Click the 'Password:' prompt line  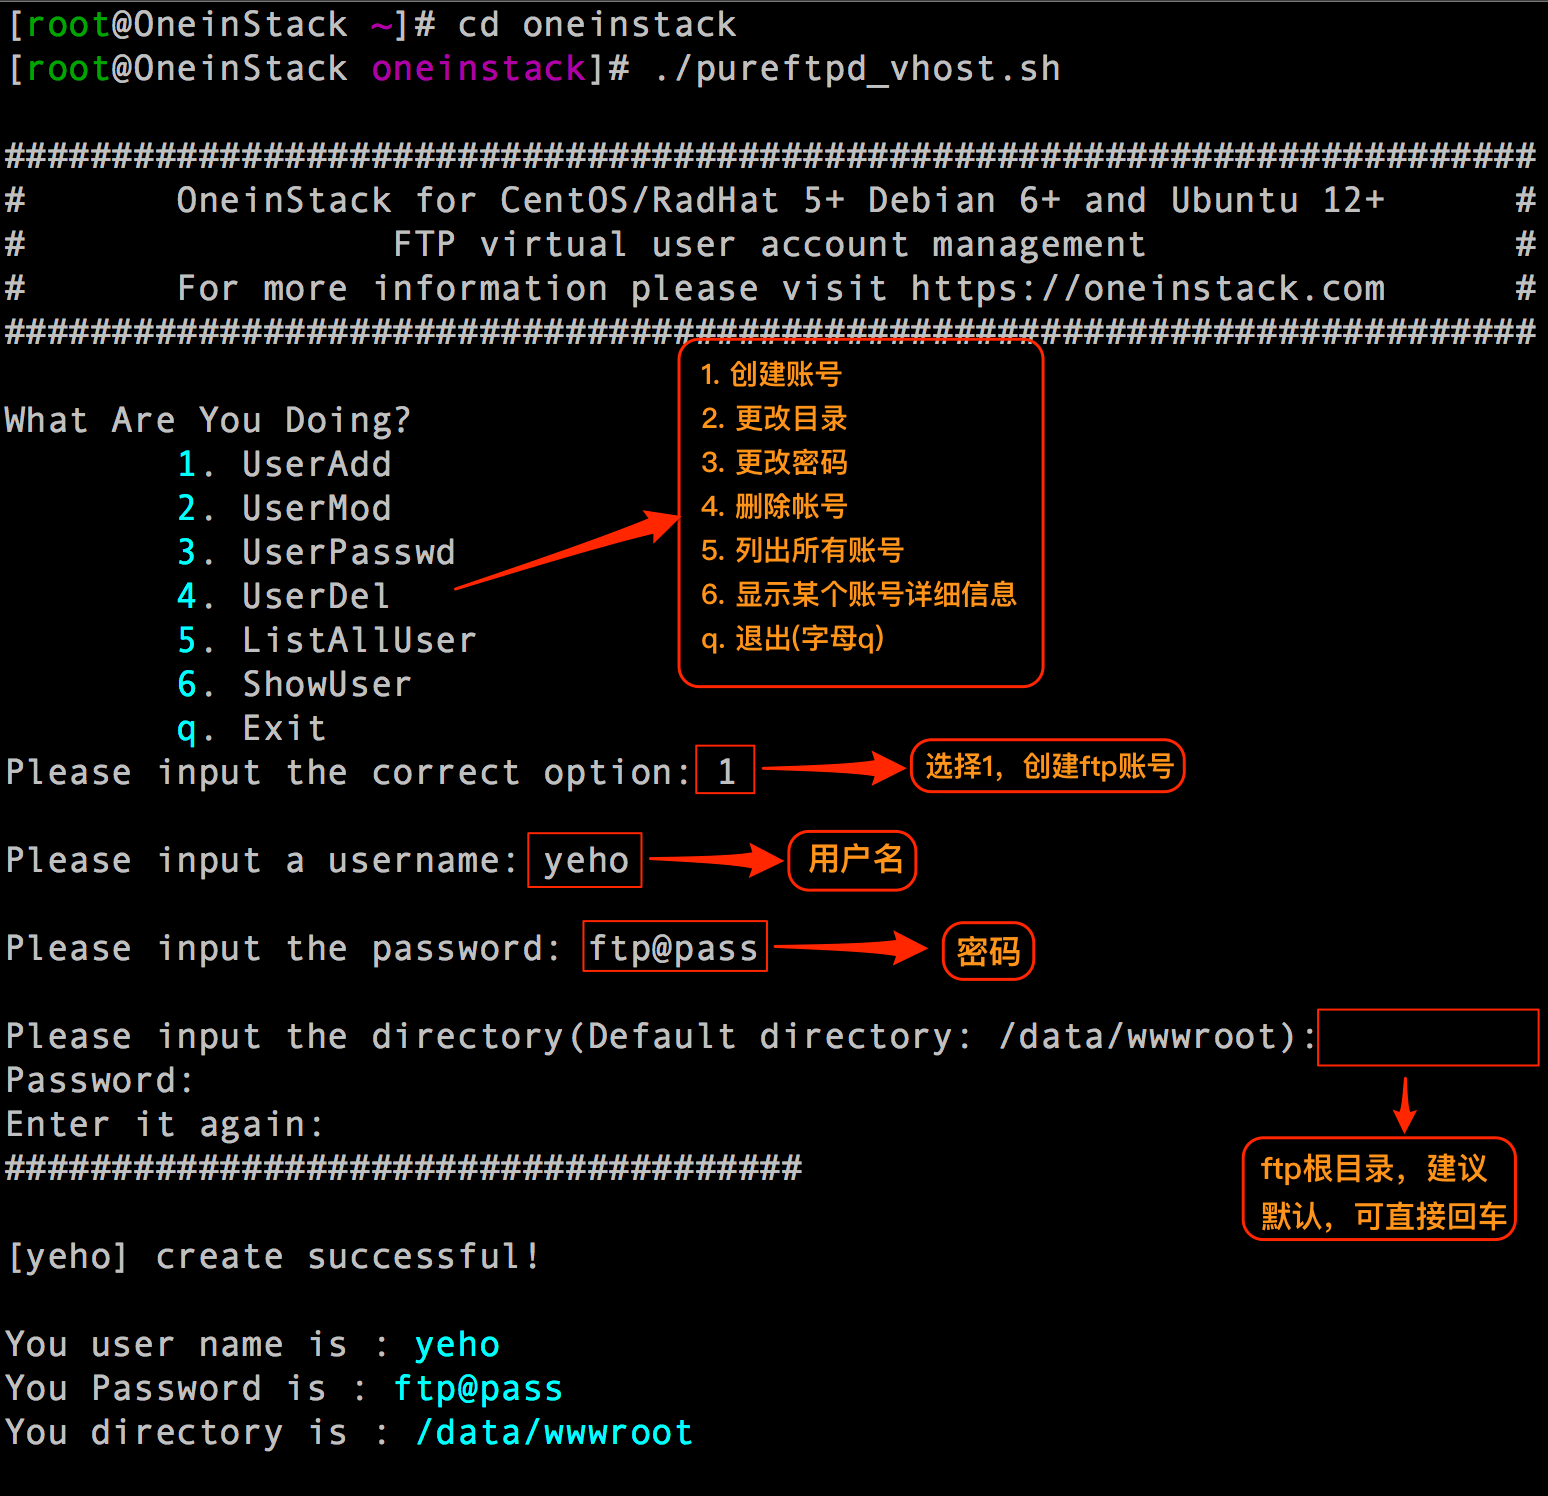click(99, 1080)
